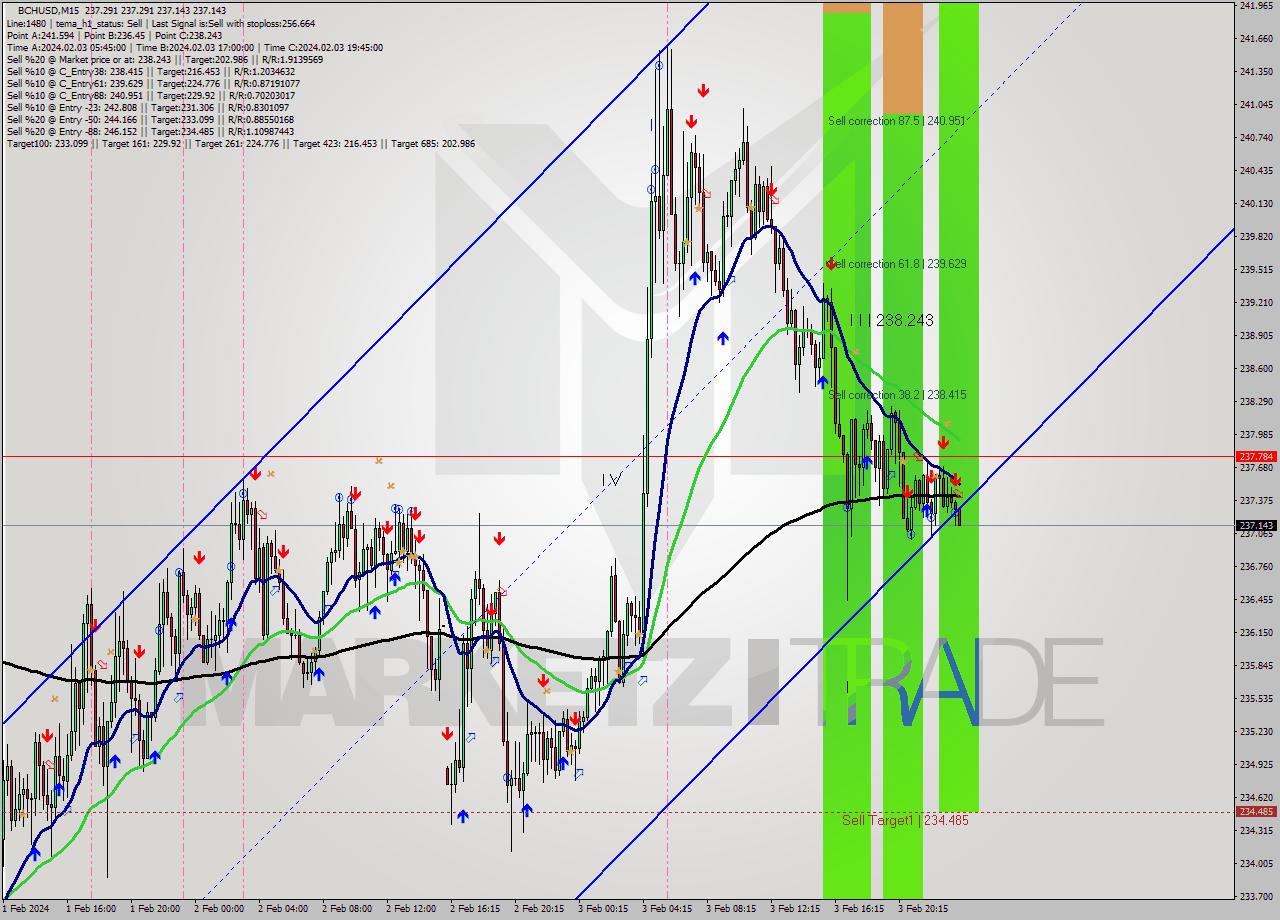This screenshot has width=1280, height=920.
Task: Click the '1 Feb 16:00' time label
Action: point(91,909)
